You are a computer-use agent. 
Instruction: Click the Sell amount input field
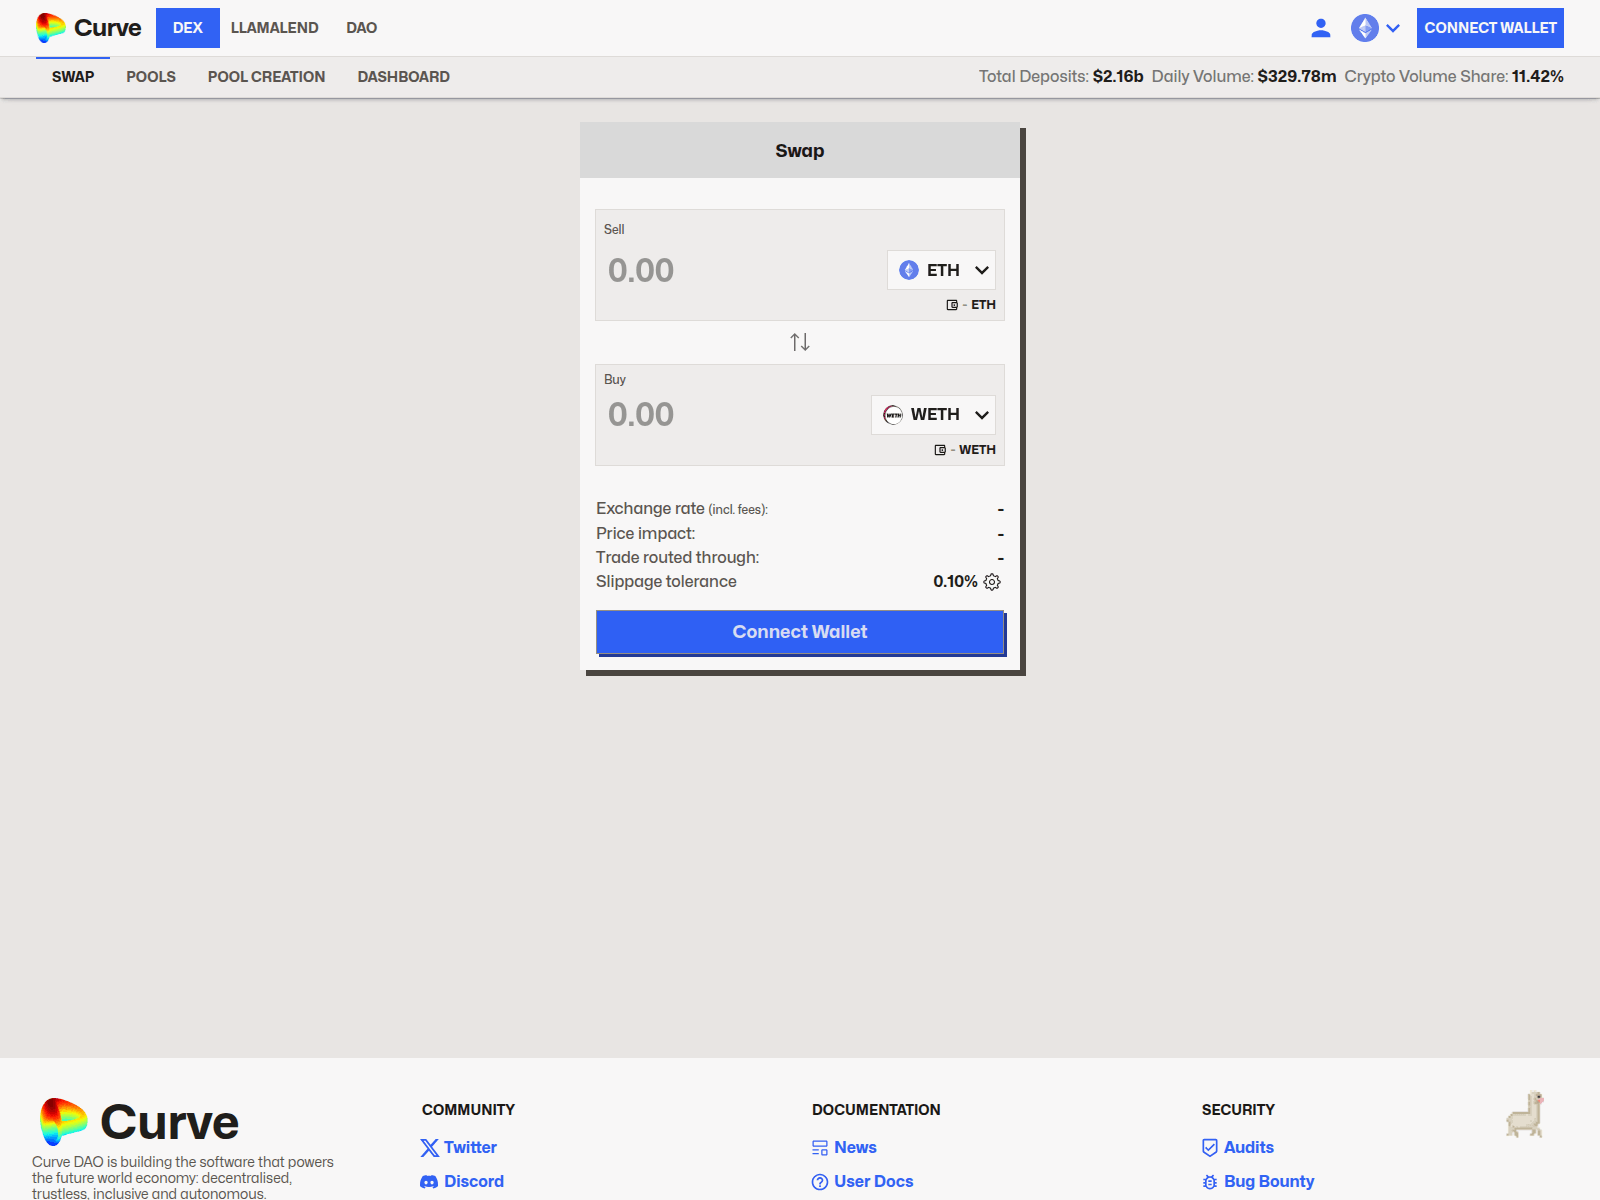740,270
